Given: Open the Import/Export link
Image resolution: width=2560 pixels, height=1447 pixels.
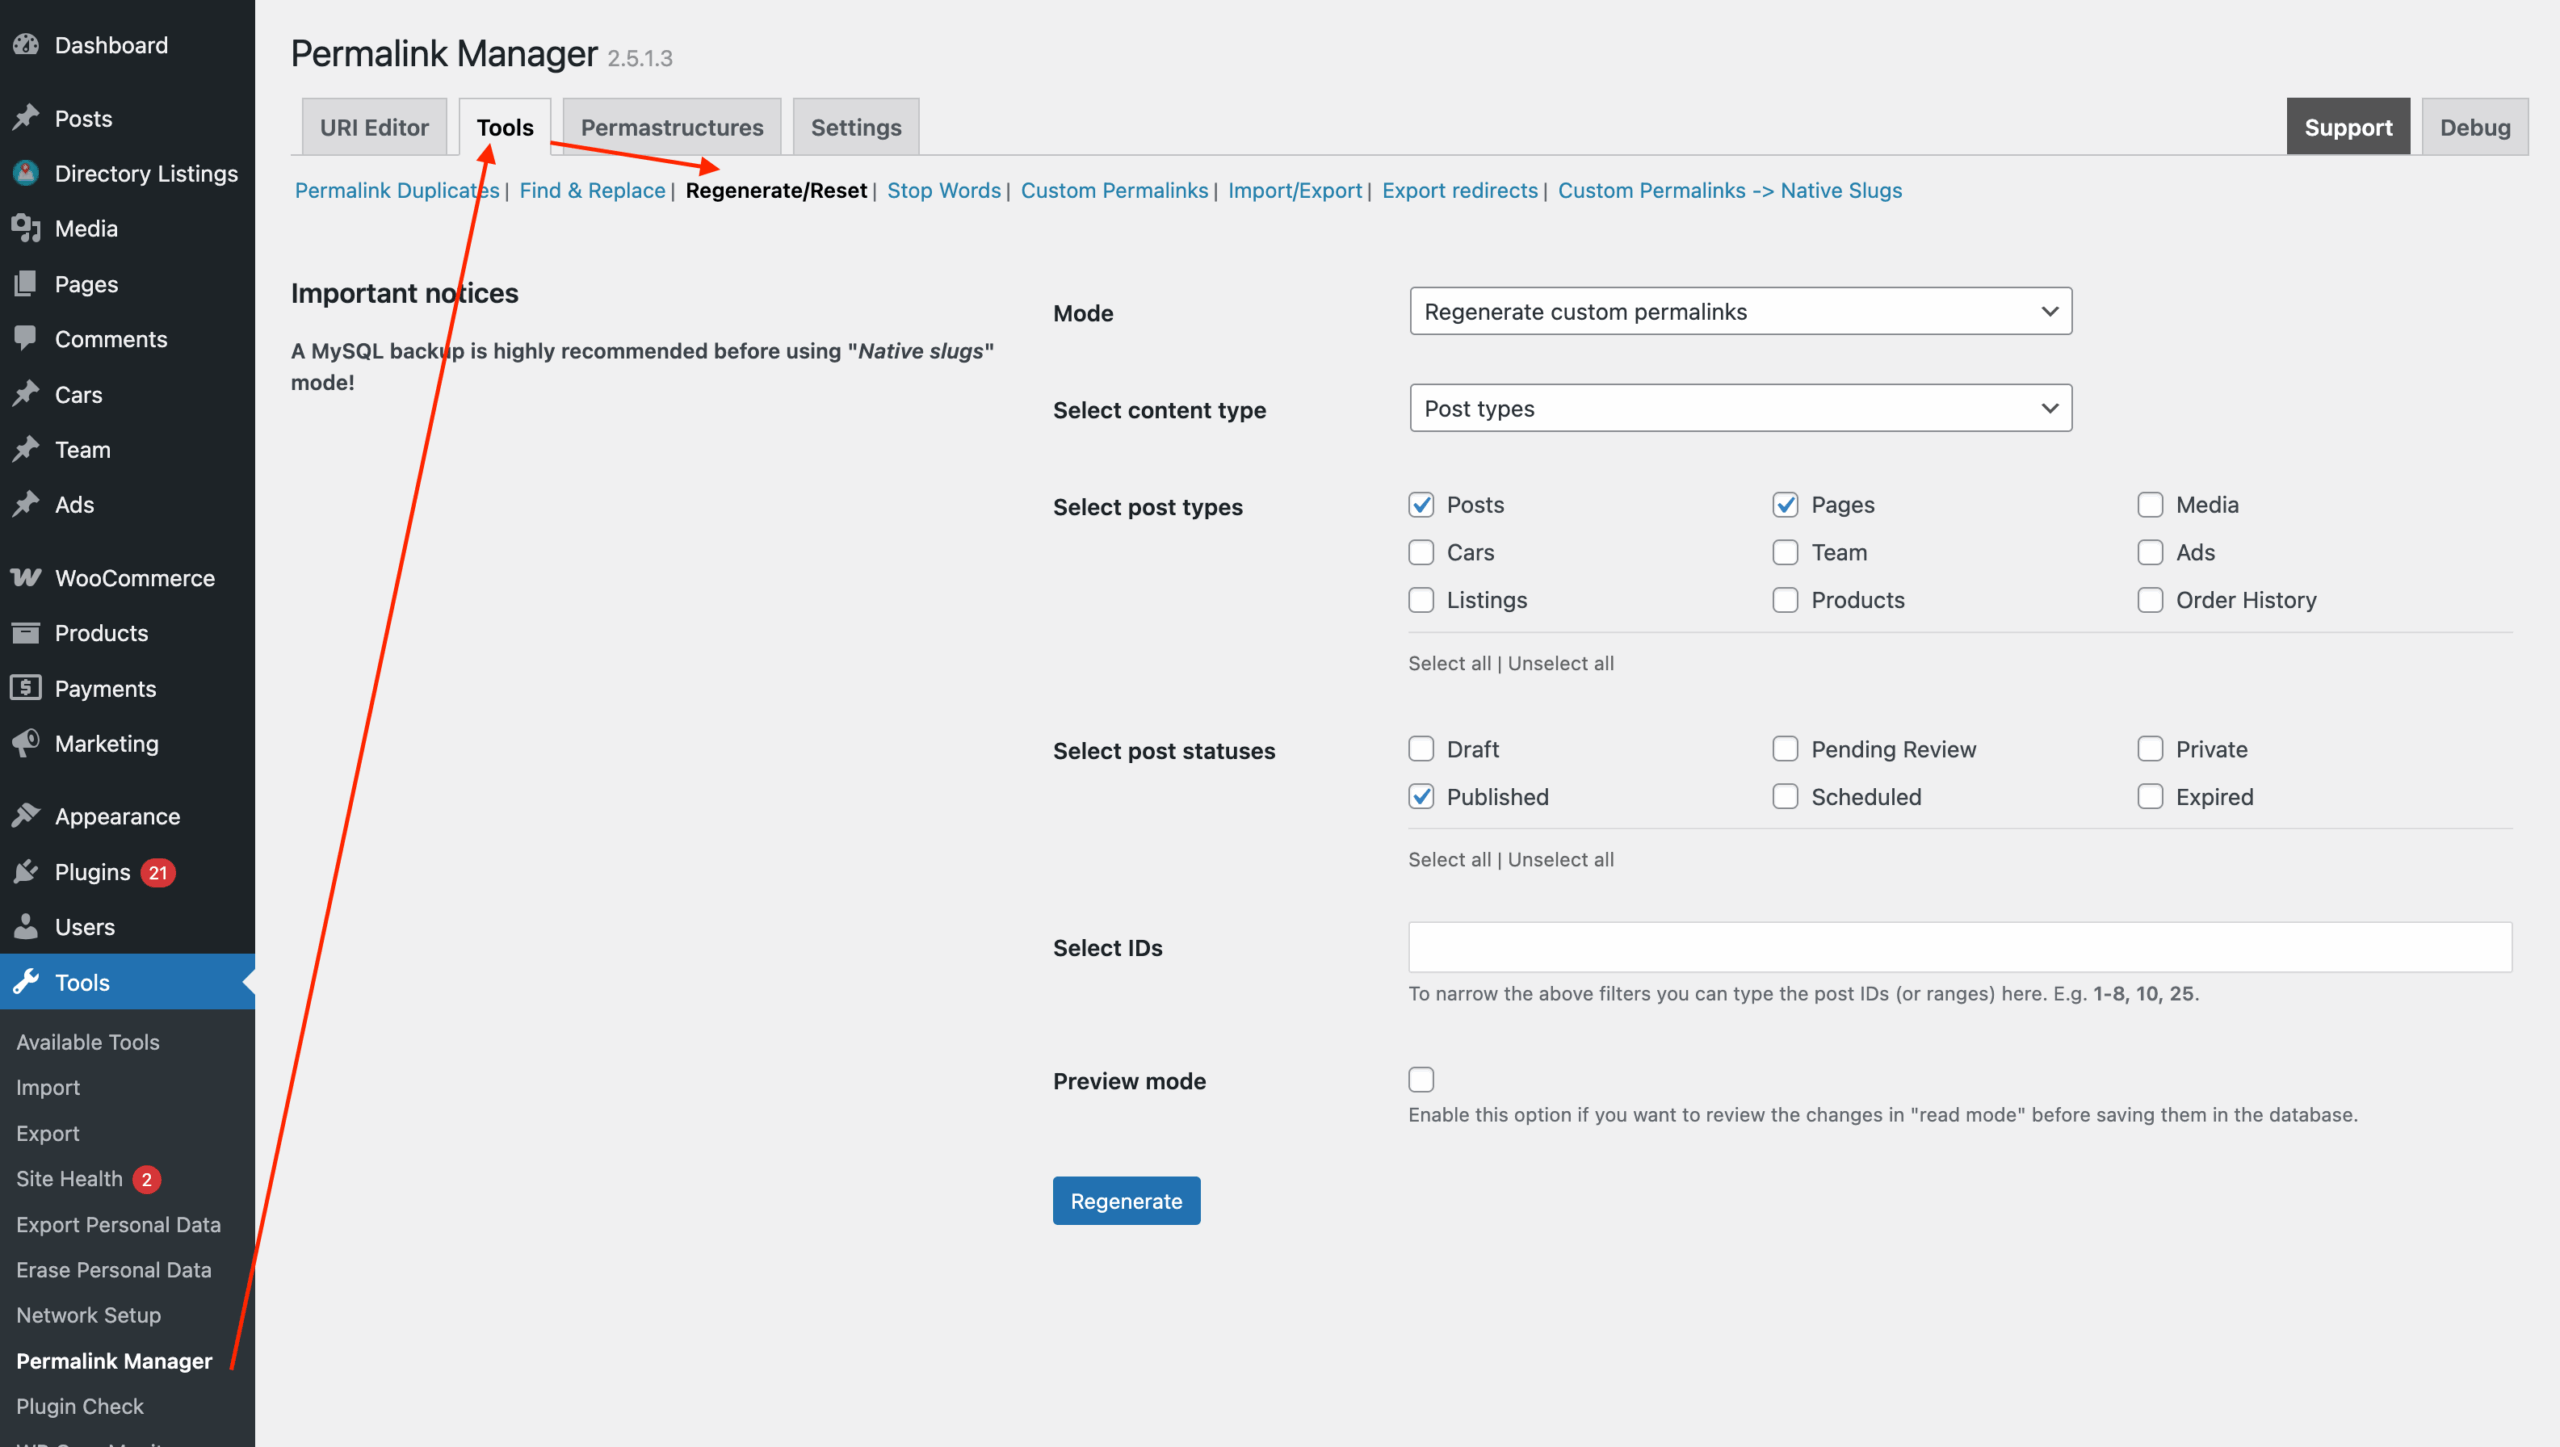Looking at the screenshot, I should pos(1295,190).
